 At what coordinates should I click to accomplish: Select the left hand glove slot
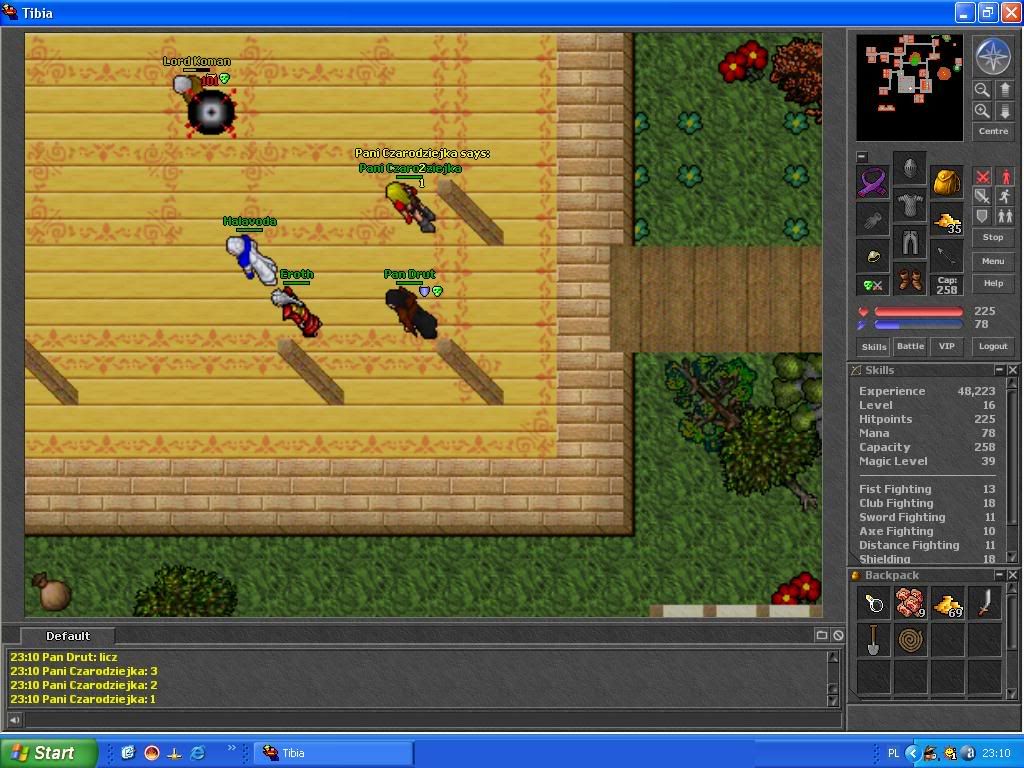coord(872,220)
